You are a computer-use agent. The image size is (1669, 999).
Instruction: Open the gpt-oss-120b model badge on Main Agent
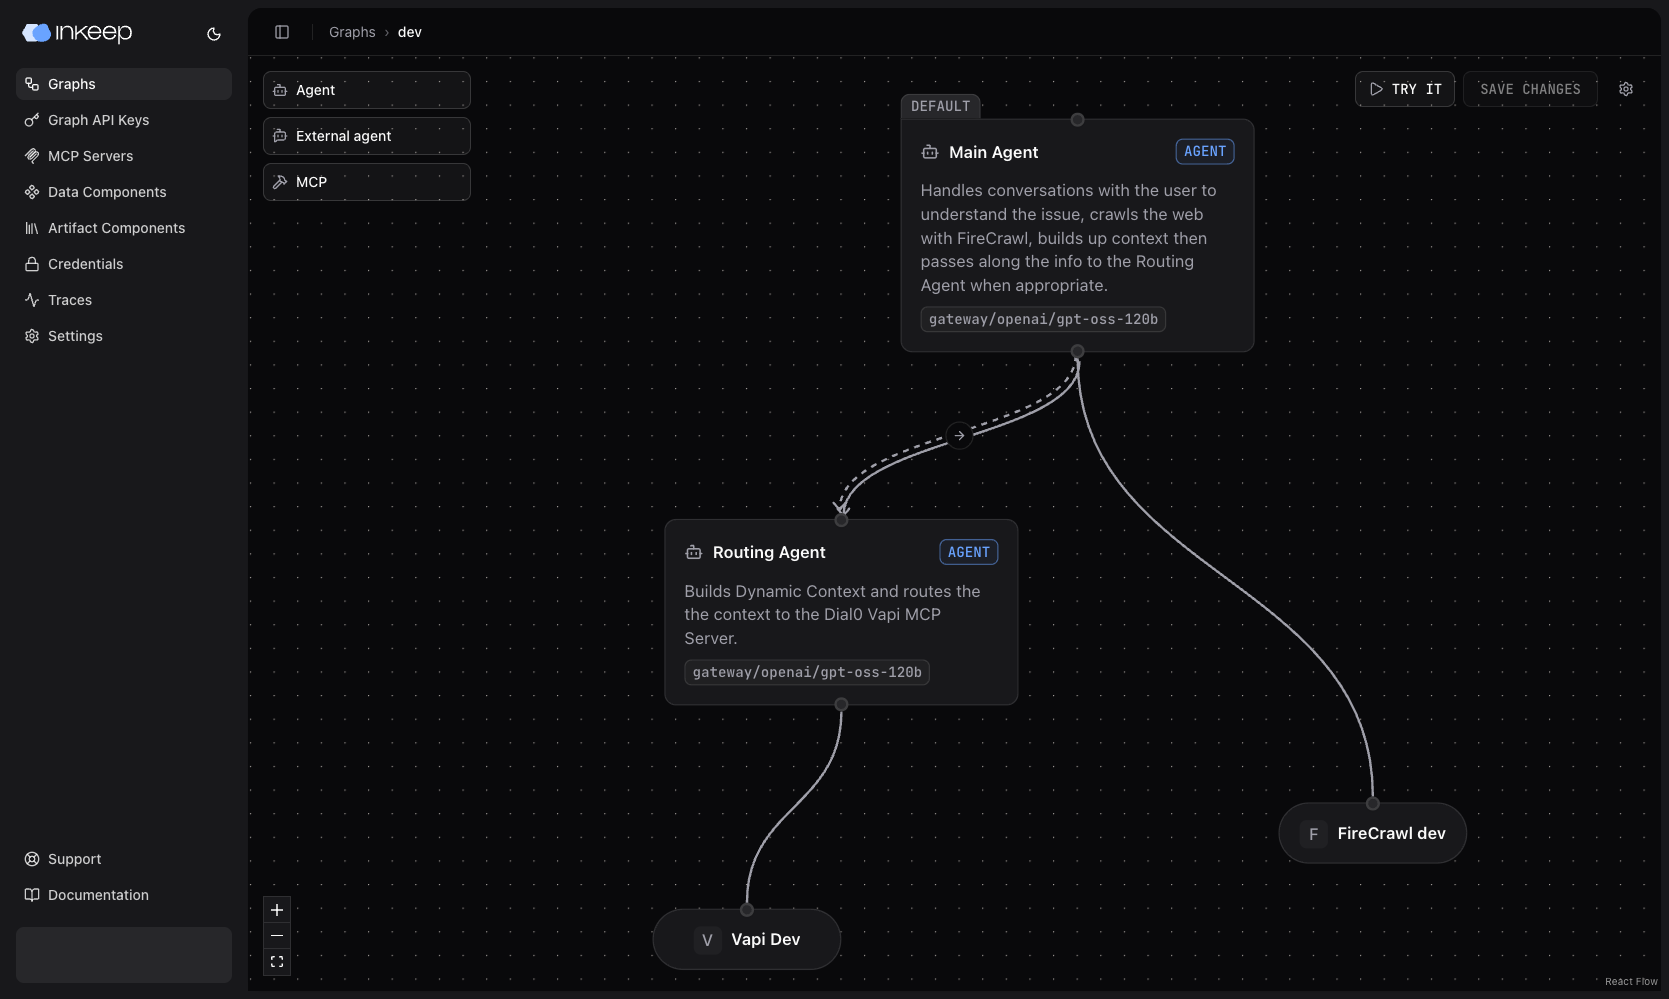tap(1042, 319)
